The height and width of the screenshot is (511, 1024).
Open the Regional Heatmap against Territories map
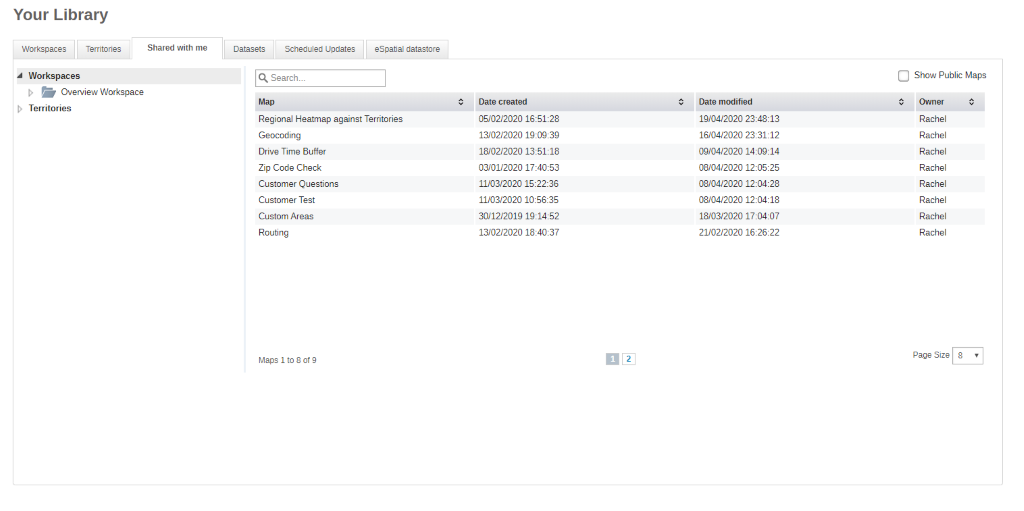[x=330, y=119]
